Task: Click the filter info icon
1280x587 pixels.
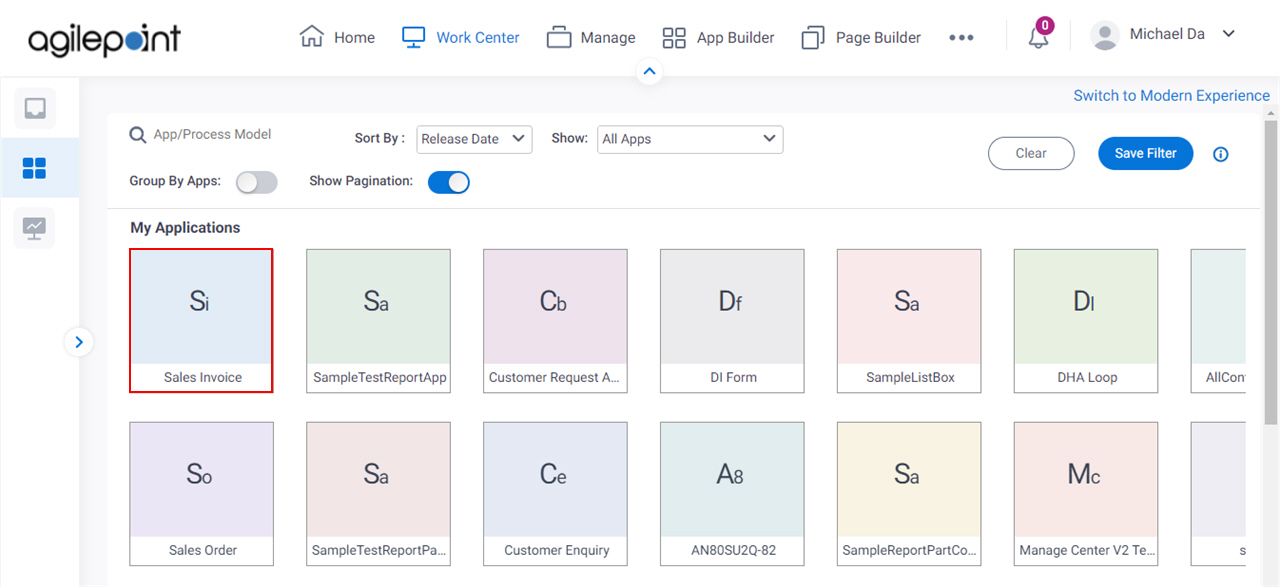Action: tap(1220, 154)
